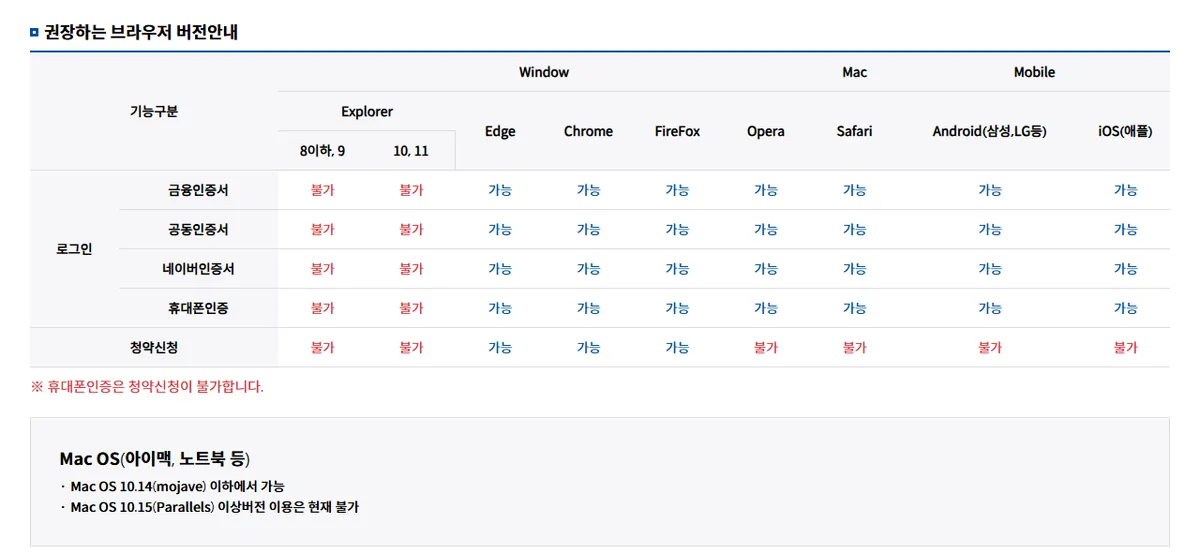
Task: Select the Edge column header
Action: [x=500, y=131]
